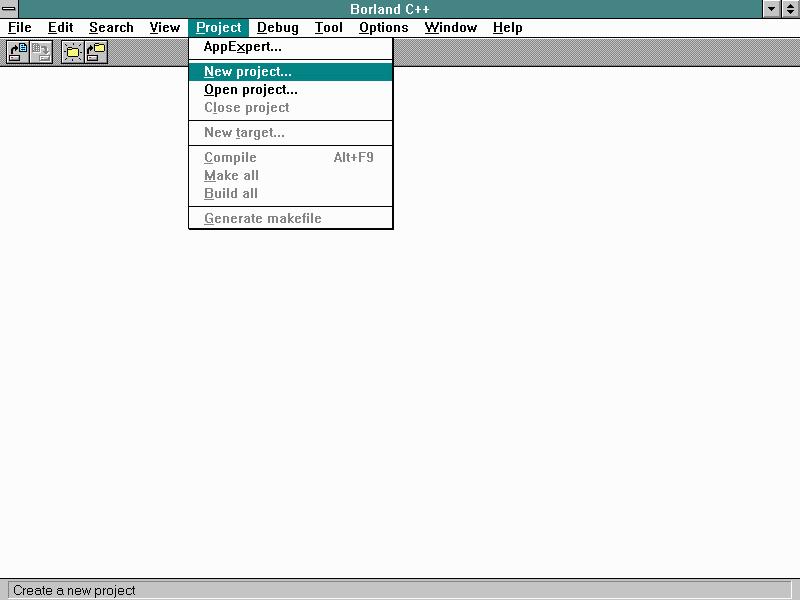Open the Edit menu
800x600 pixels.
60,28
